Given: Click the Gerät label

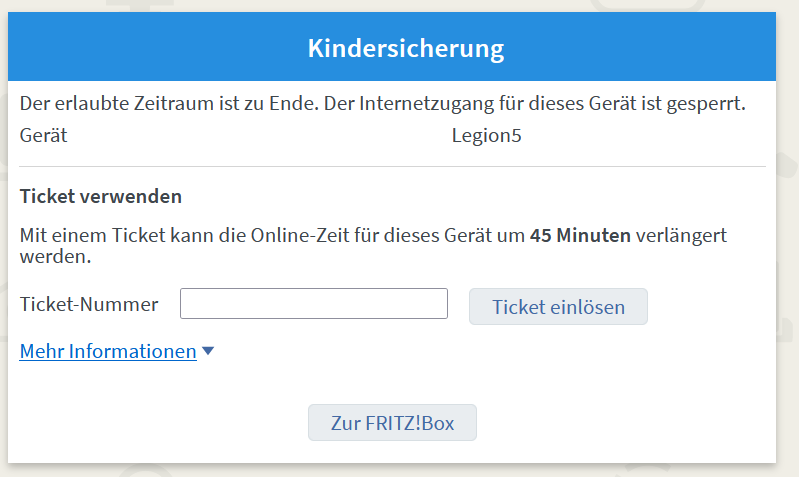Looking at the screenshot, I should click(43, 135).
